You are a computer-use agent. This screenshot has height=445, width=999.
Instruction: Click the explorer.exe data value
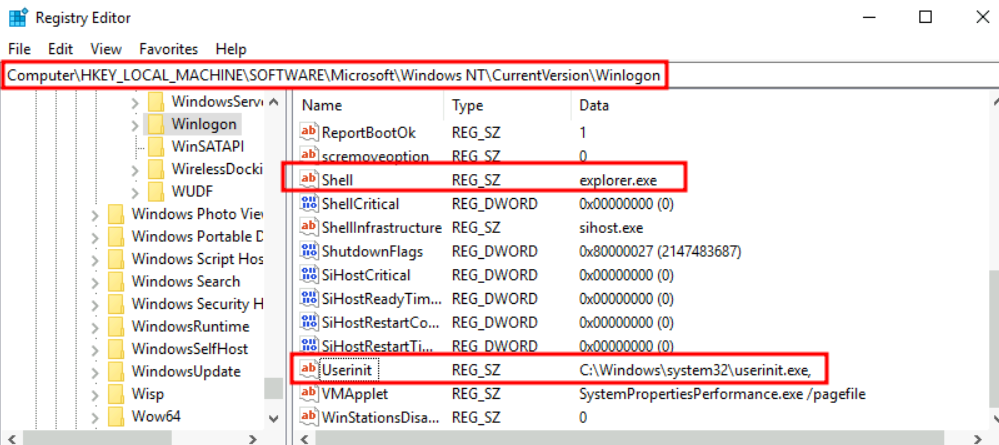pyautogui.click(x=618, y=180)
